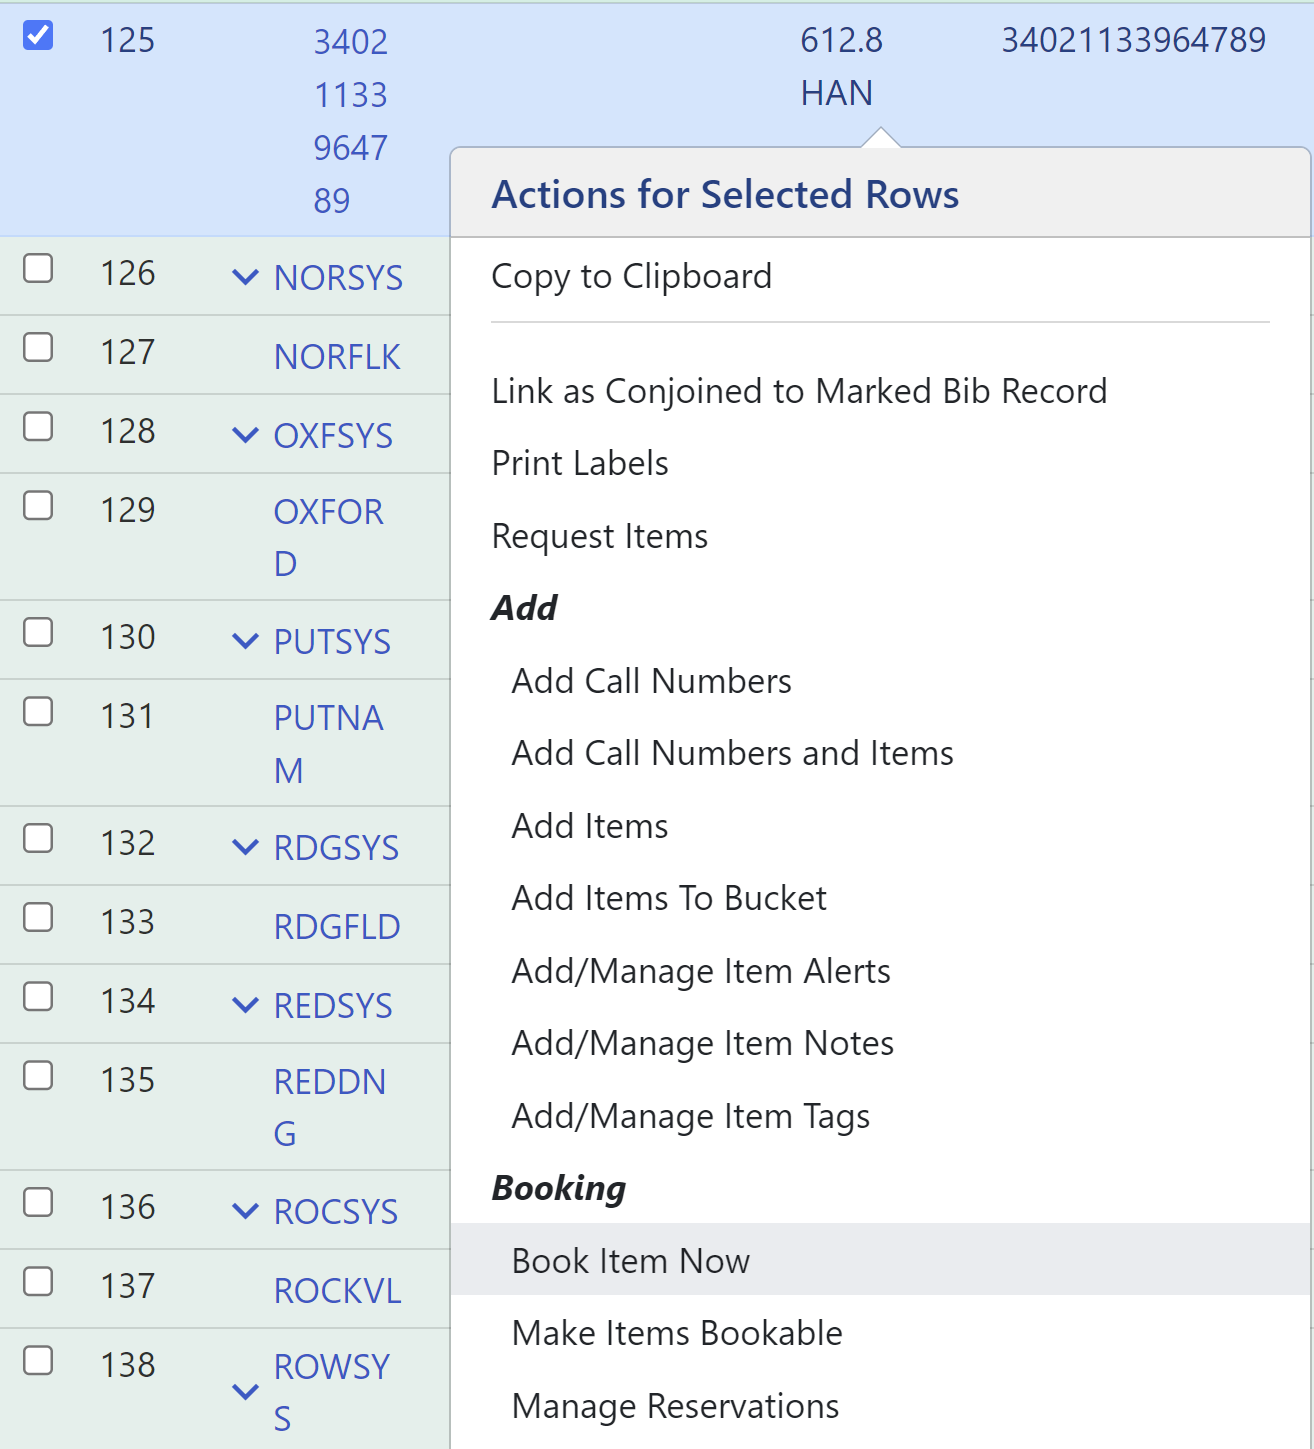This screenshot has width=1314, height=1449.
Task: Select the Add Items action
Action: [x=589, y=825]
